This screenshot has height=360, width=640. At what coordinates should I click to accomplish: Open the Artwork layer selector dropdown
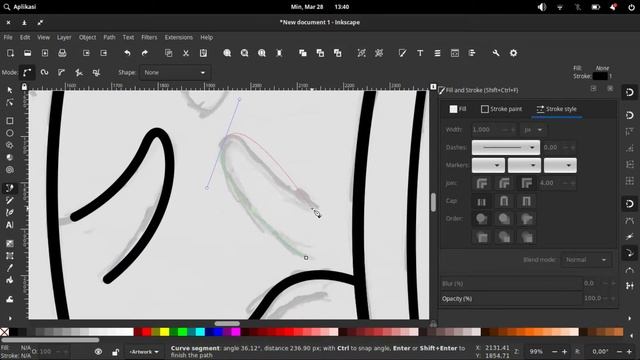144,351
